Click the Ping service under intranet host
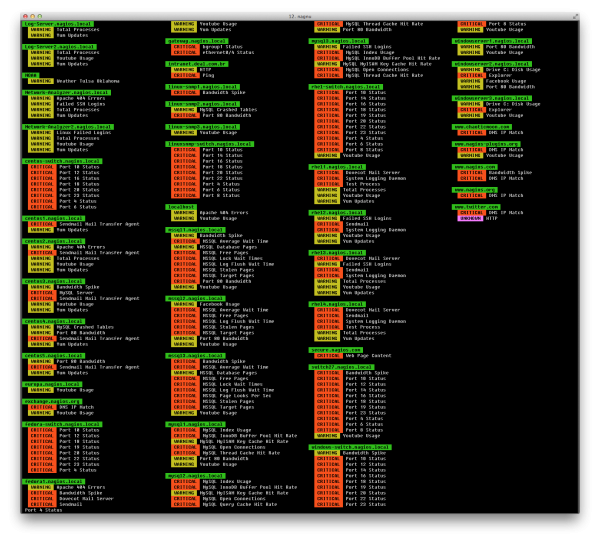600x542 pixels. [208, 75]
